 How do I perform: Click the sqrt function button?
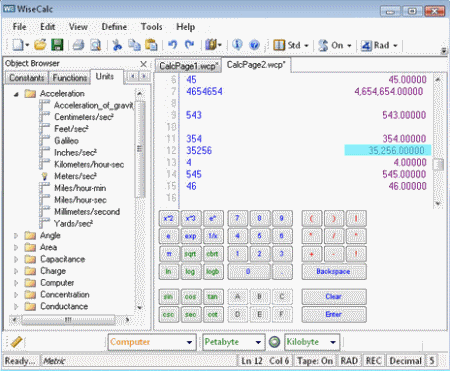tap(190, 254)
